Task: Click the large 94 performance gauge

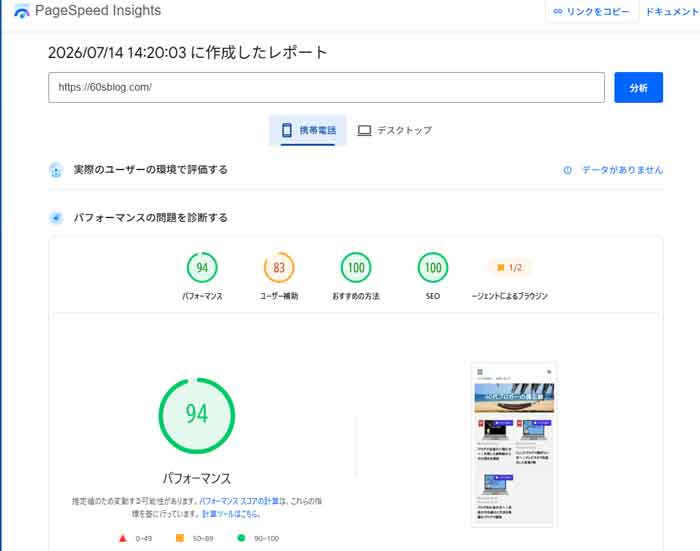Action: pos(196,416)
